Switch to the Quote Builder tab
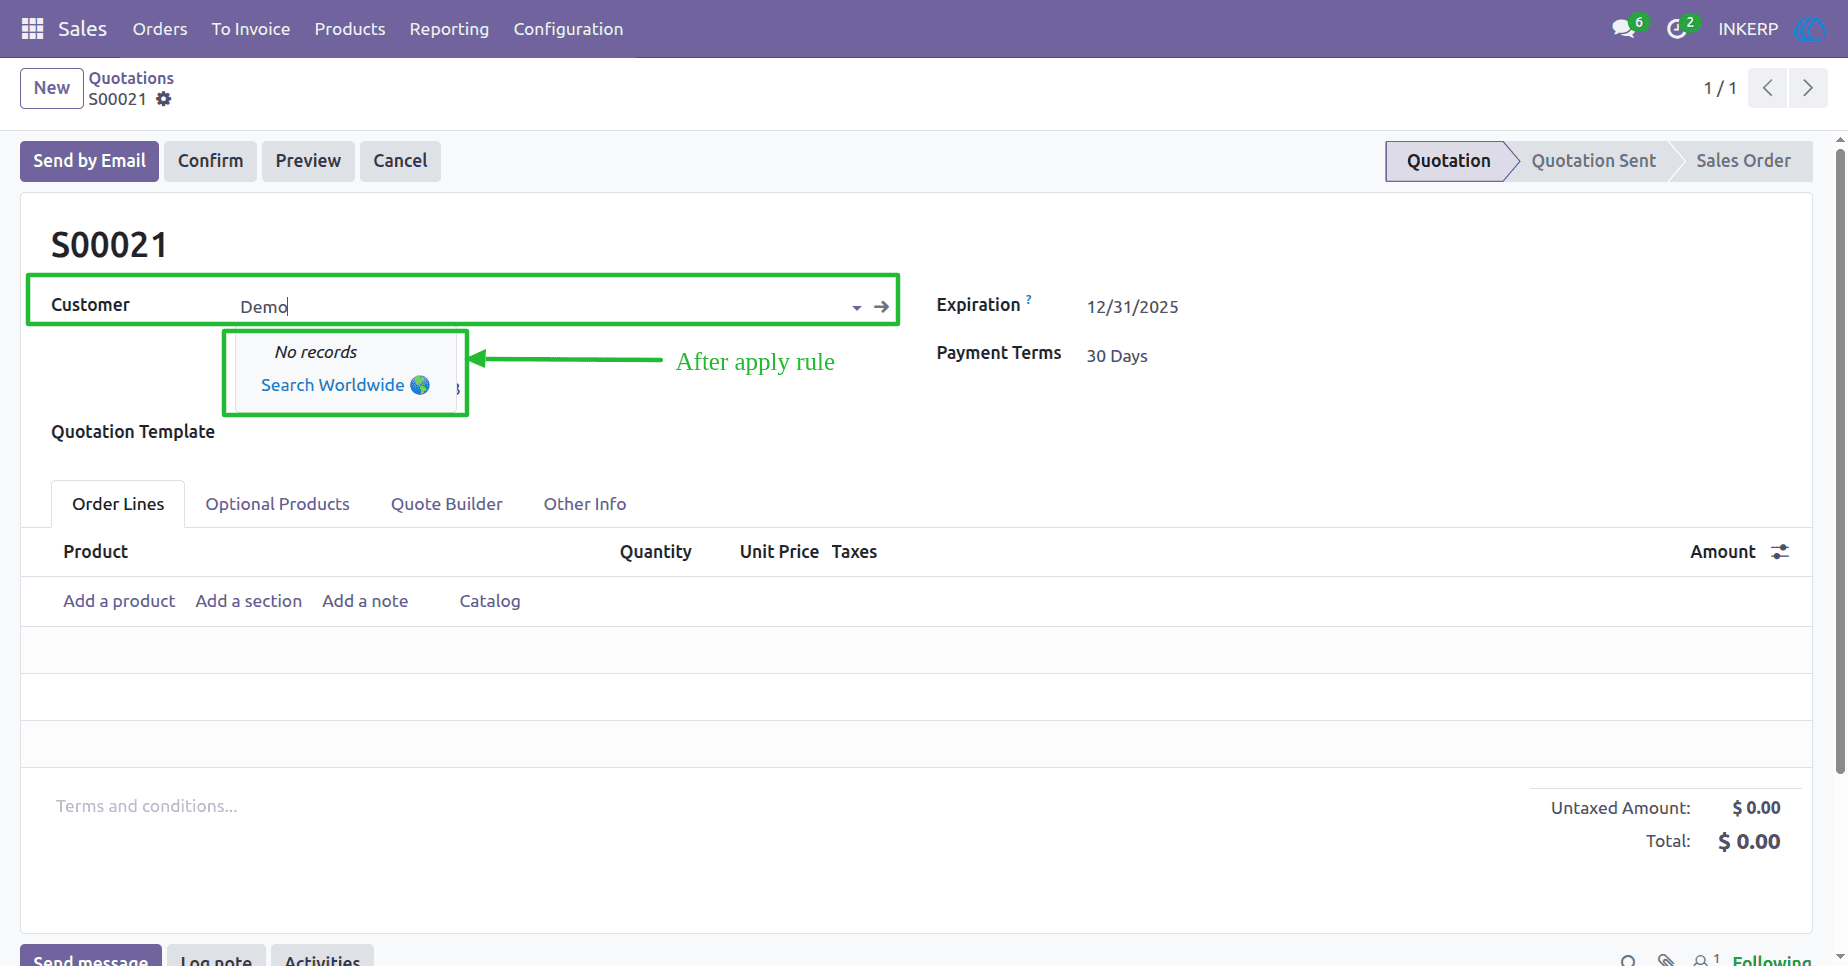Viewport: 1848px width, 966px height. click(447, 504)
